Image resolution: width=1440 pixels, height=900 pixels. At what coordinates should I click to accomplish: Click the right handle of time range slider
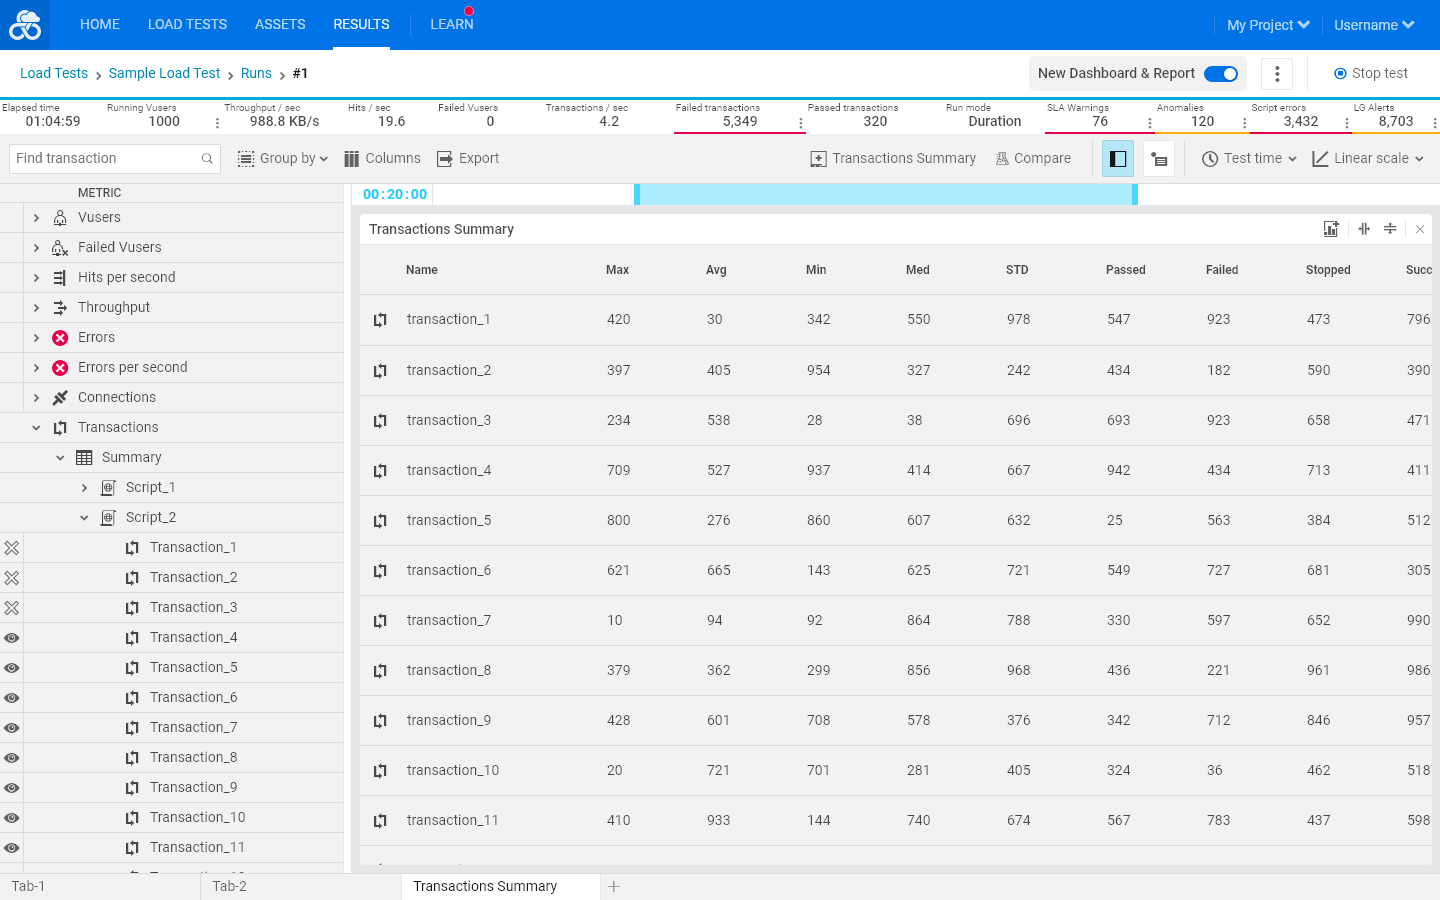[1135, 195]
